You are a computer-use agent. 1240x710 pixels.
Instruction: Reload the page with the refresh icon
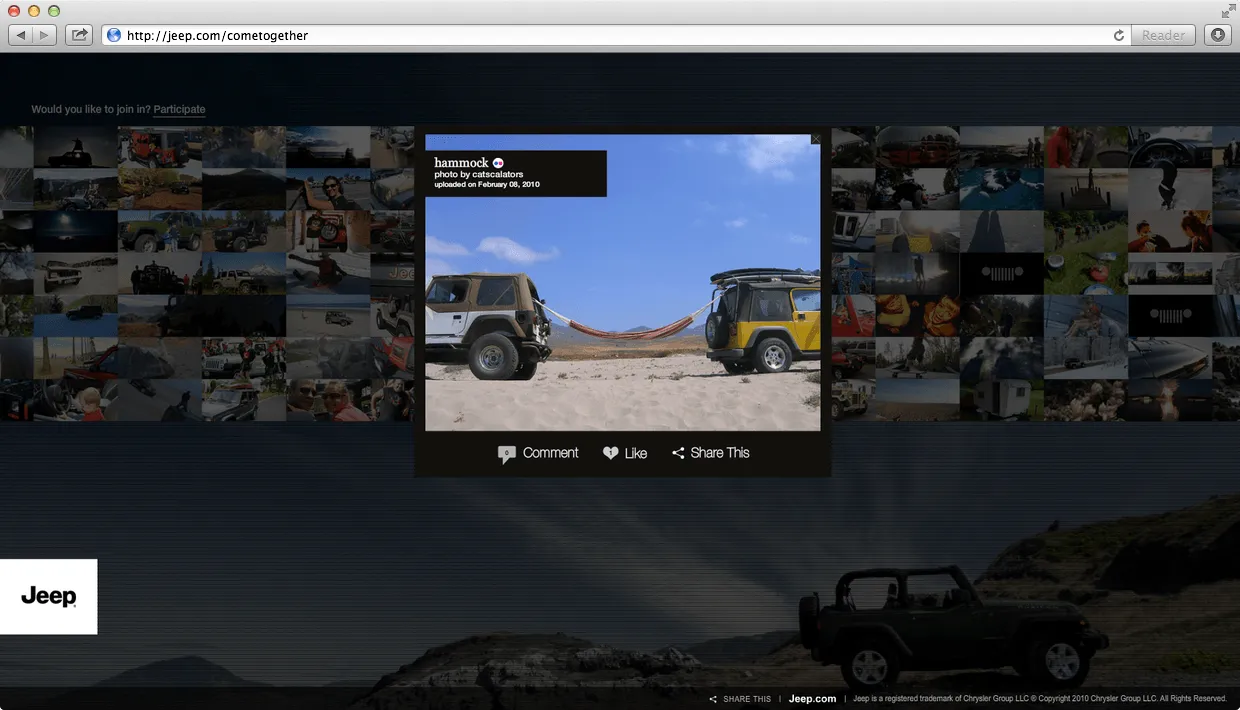[x=1119, y=35]
